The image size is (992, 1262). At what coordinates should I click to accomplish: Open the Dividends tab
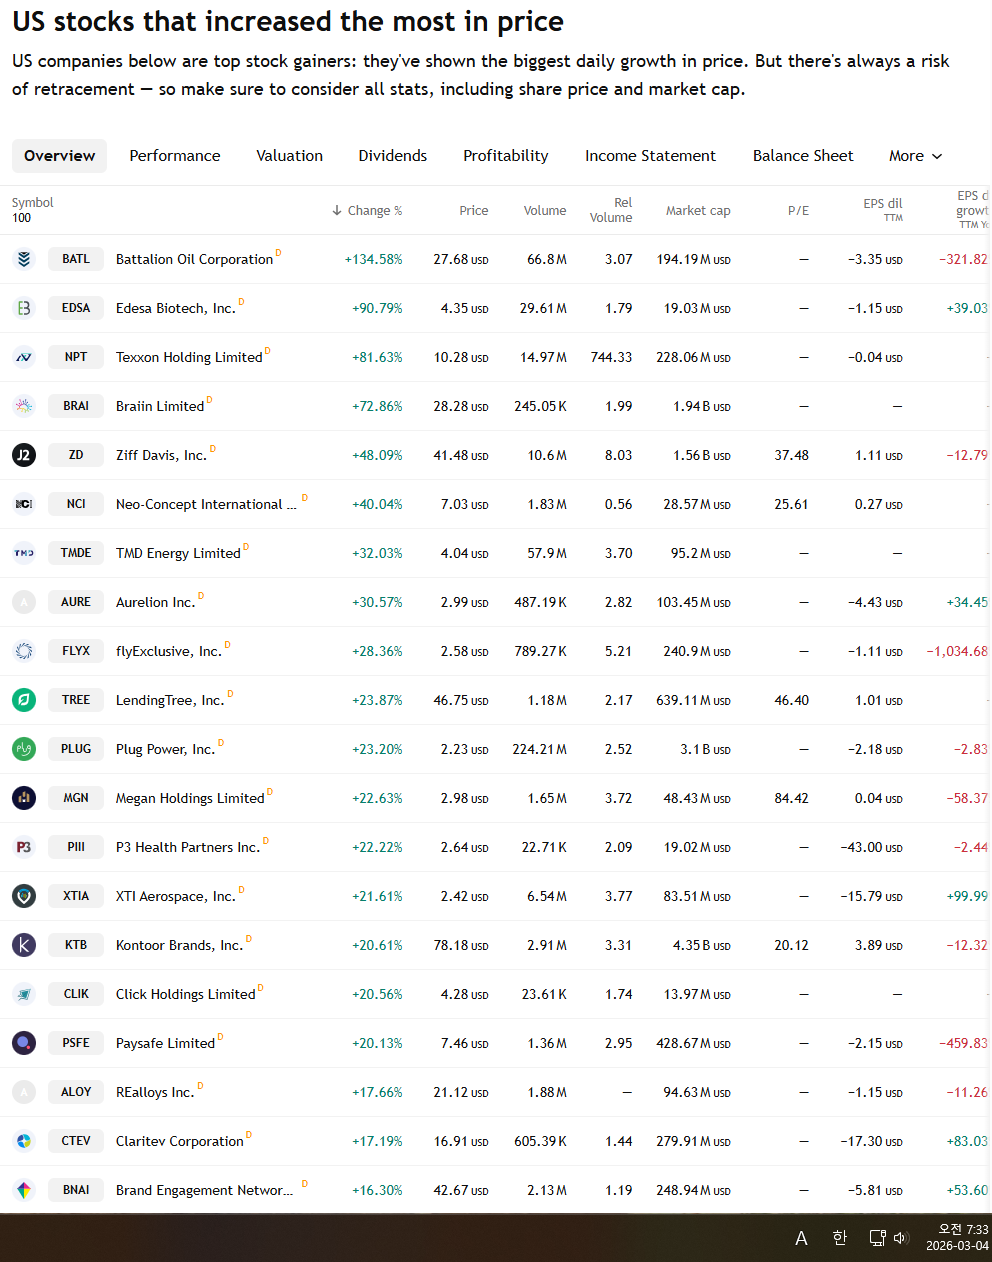point(393,156)
